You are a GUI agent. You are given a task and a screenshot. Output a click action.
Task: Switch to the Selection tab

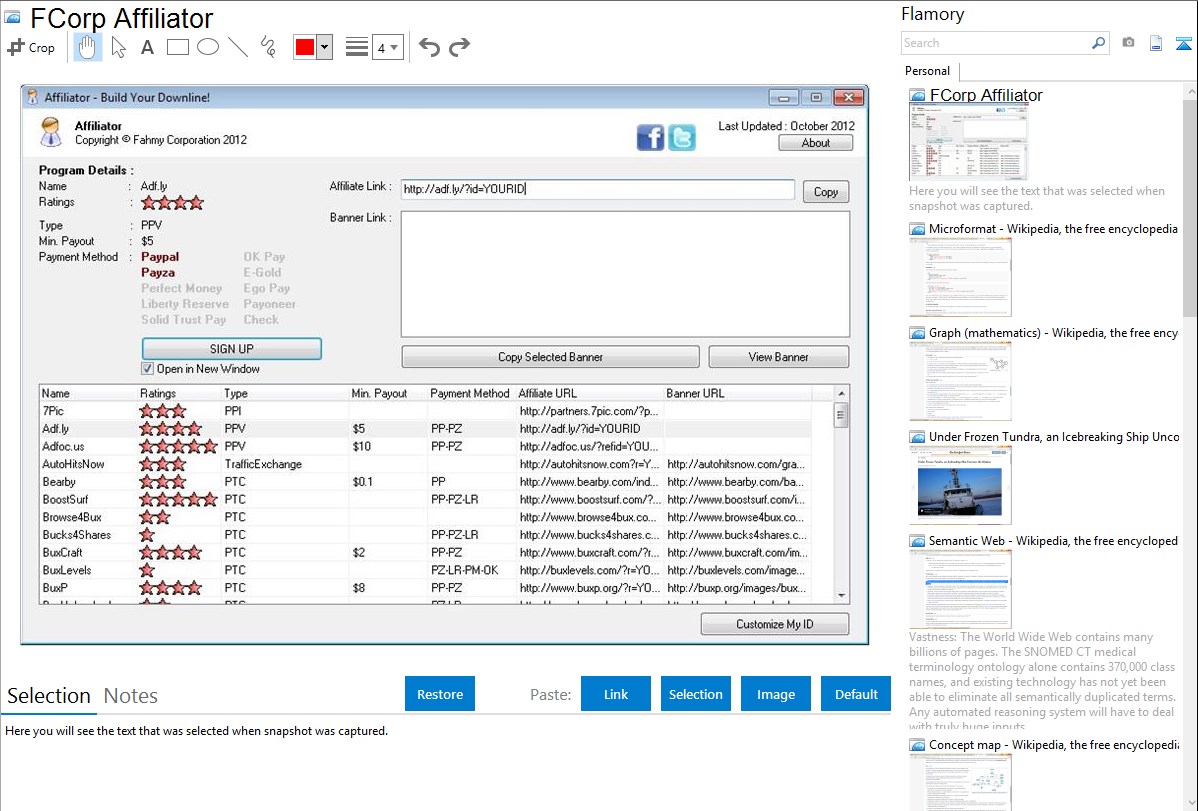coord(49,696)
